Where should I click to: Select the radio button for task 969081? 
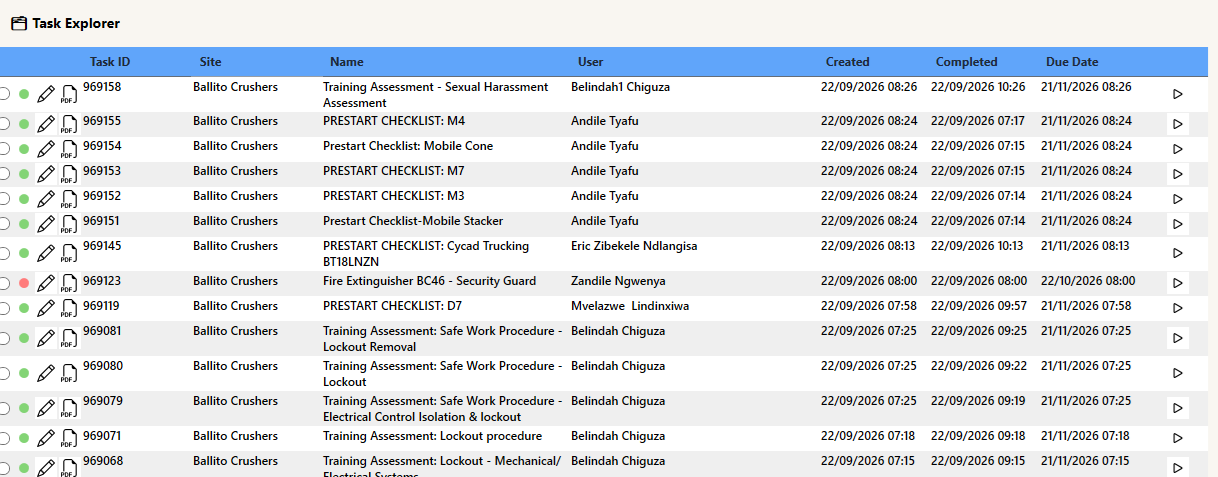(4, 338)
